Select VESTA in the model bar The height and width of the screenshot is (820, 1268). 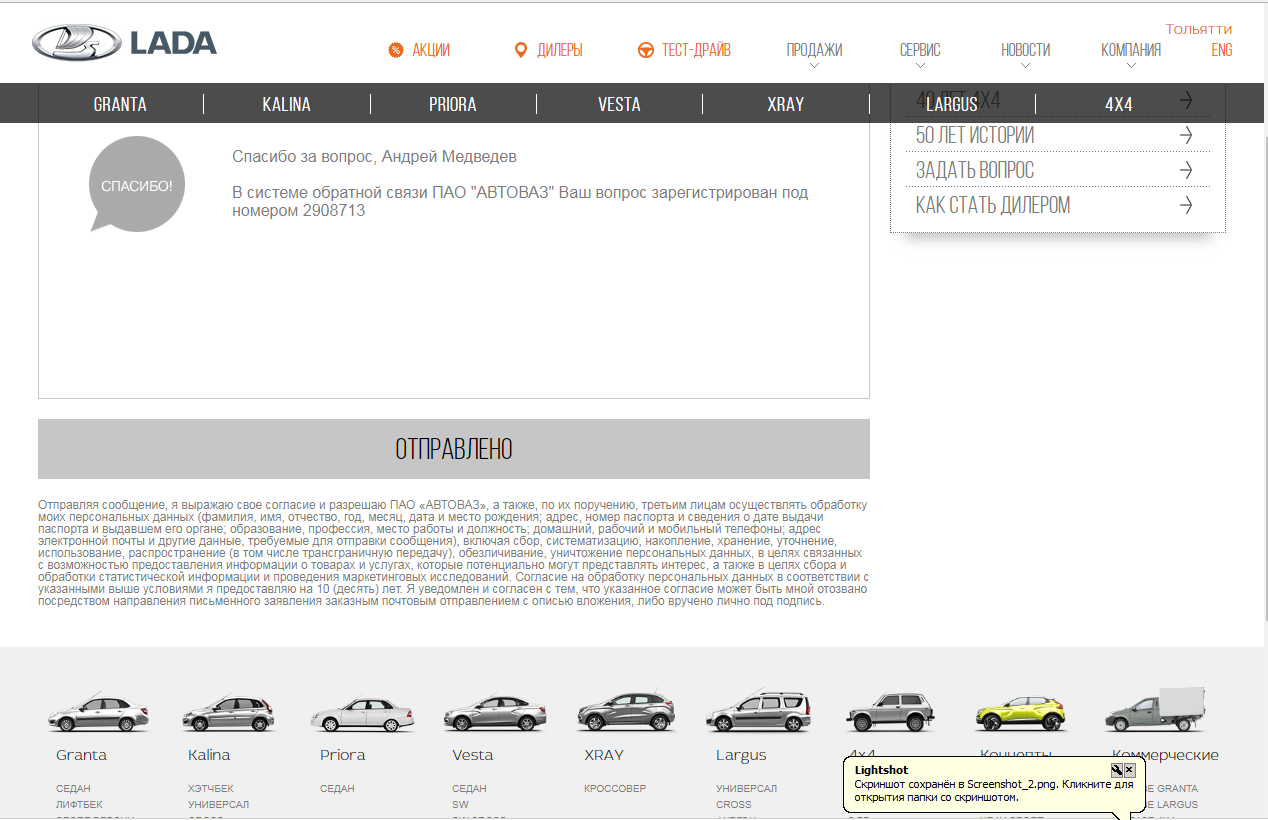click(x=619, y=104)
